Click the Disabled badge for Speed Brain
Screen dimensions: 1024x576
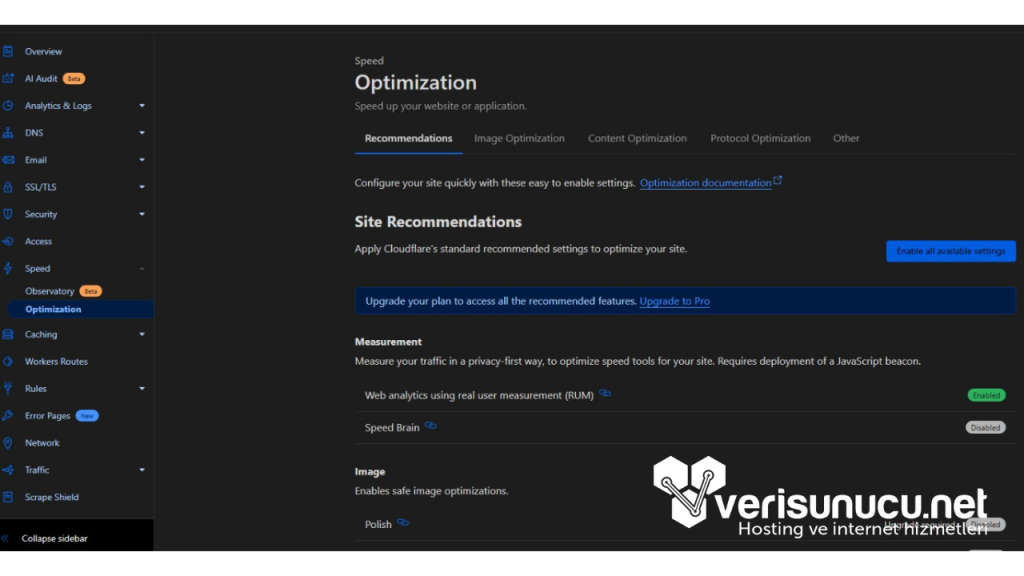click(985, 428)
